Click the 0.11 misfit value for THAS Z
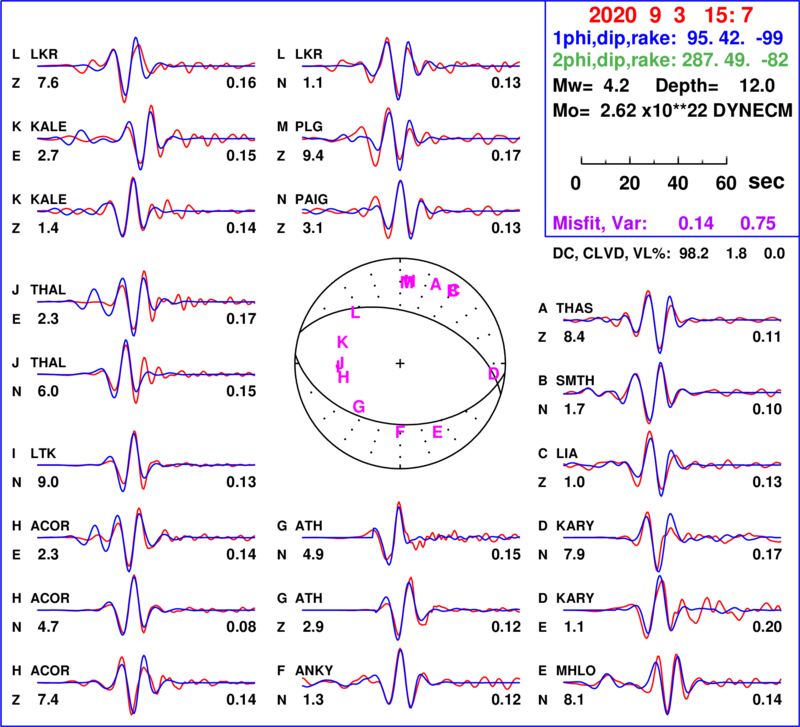This screenshot has height=727, width=800. point(767,337)
